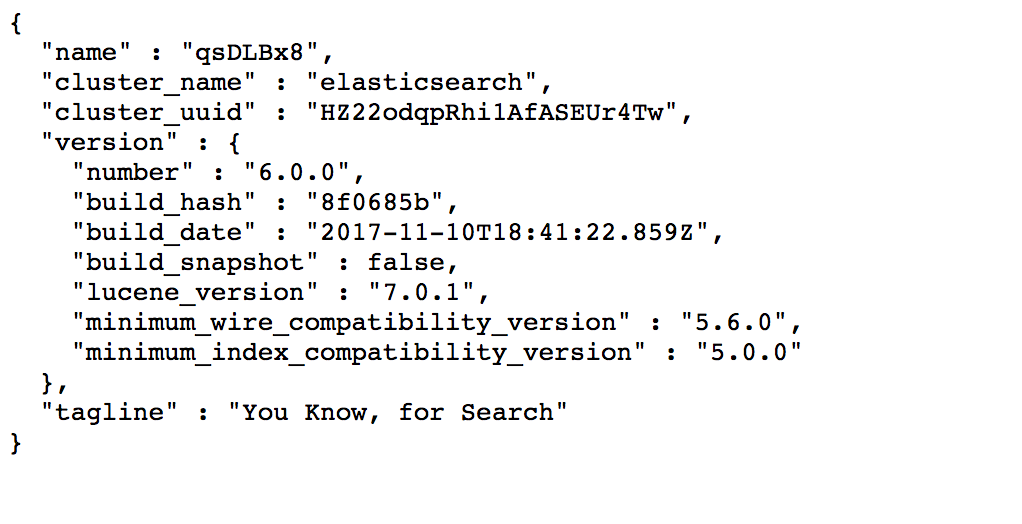Click the "cluster_uuid" key
Image resolution: width=1022 pixels, height=524 pixels.
(149, 113)
